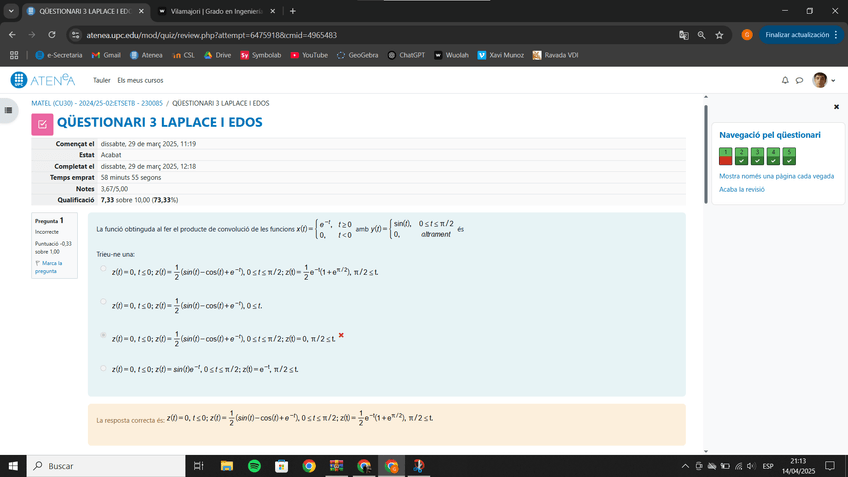848x477 pixels.
Task: Click 'Acaba la revisió' link
Action: [x=741, y=188]
